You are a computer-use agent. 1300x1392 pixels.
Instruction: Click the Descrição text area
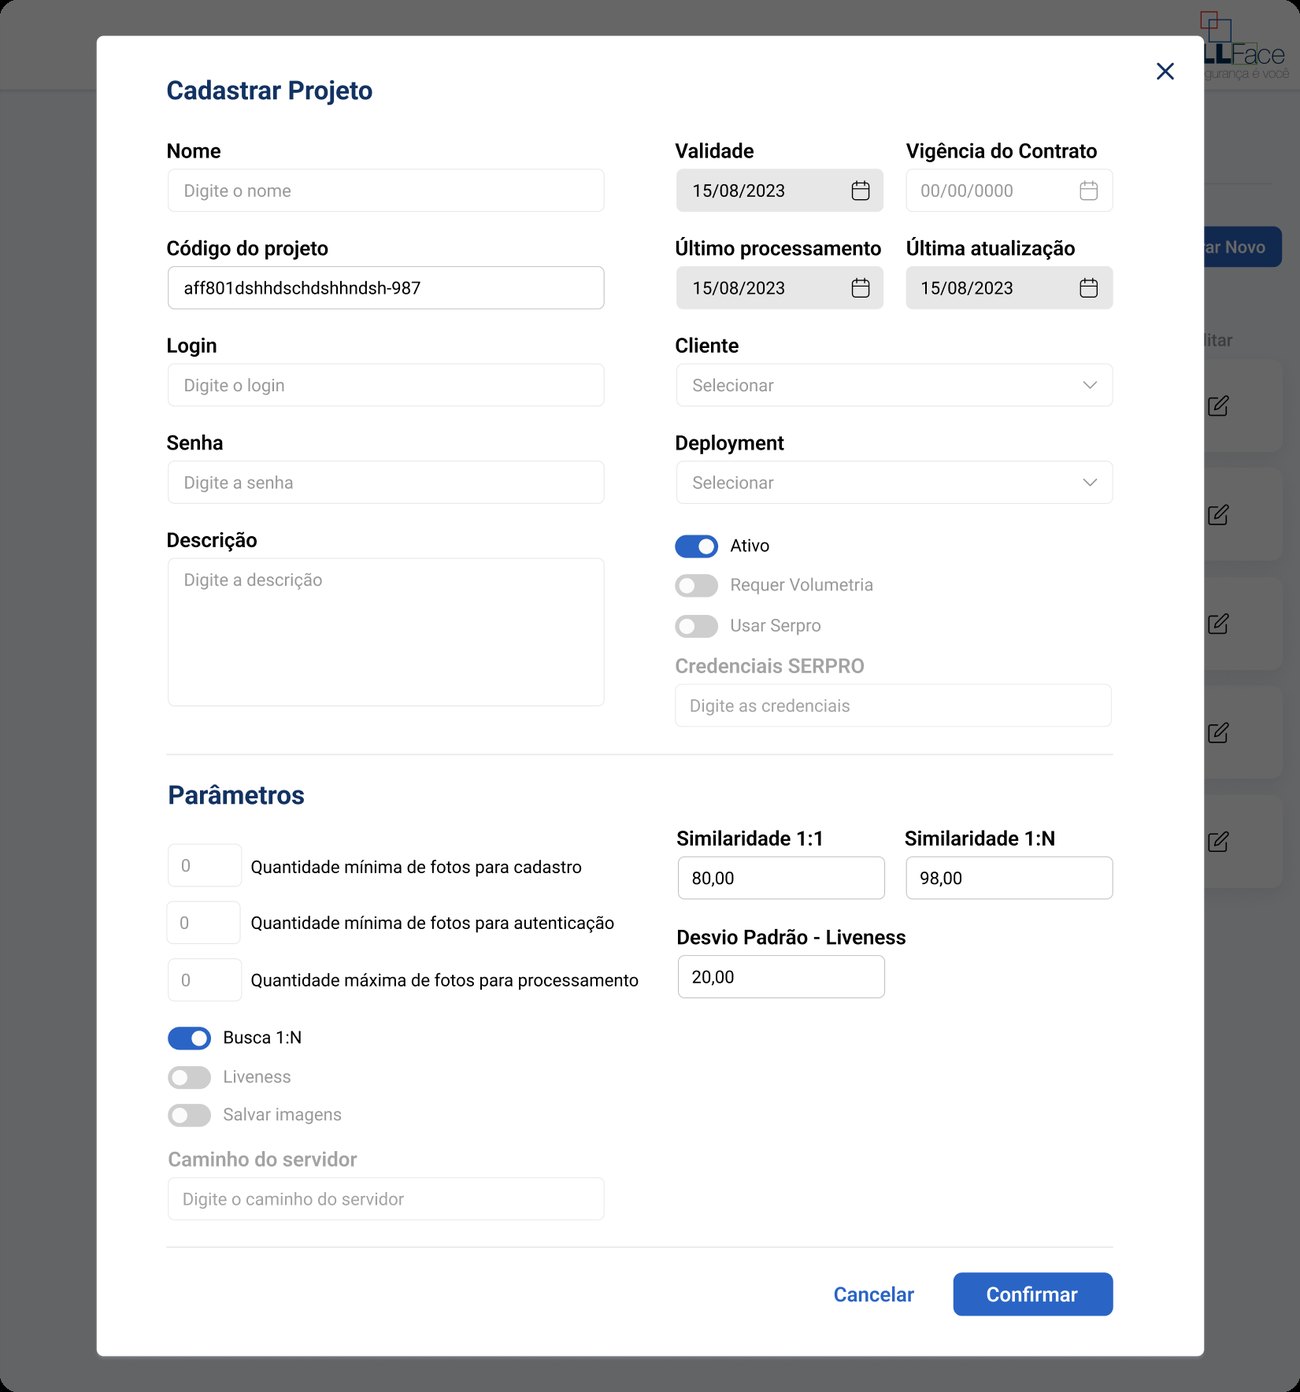click(x=386, y=632)
